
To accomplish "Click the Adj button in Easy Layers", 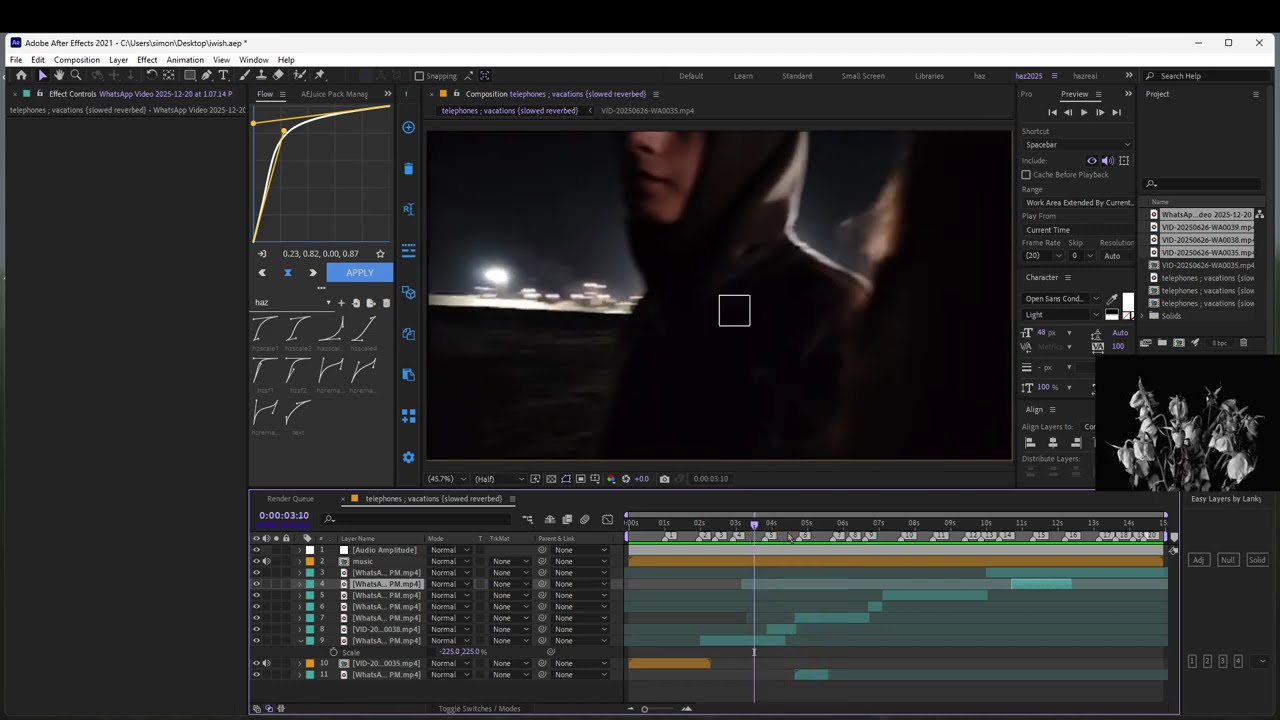I will 1198,560.
